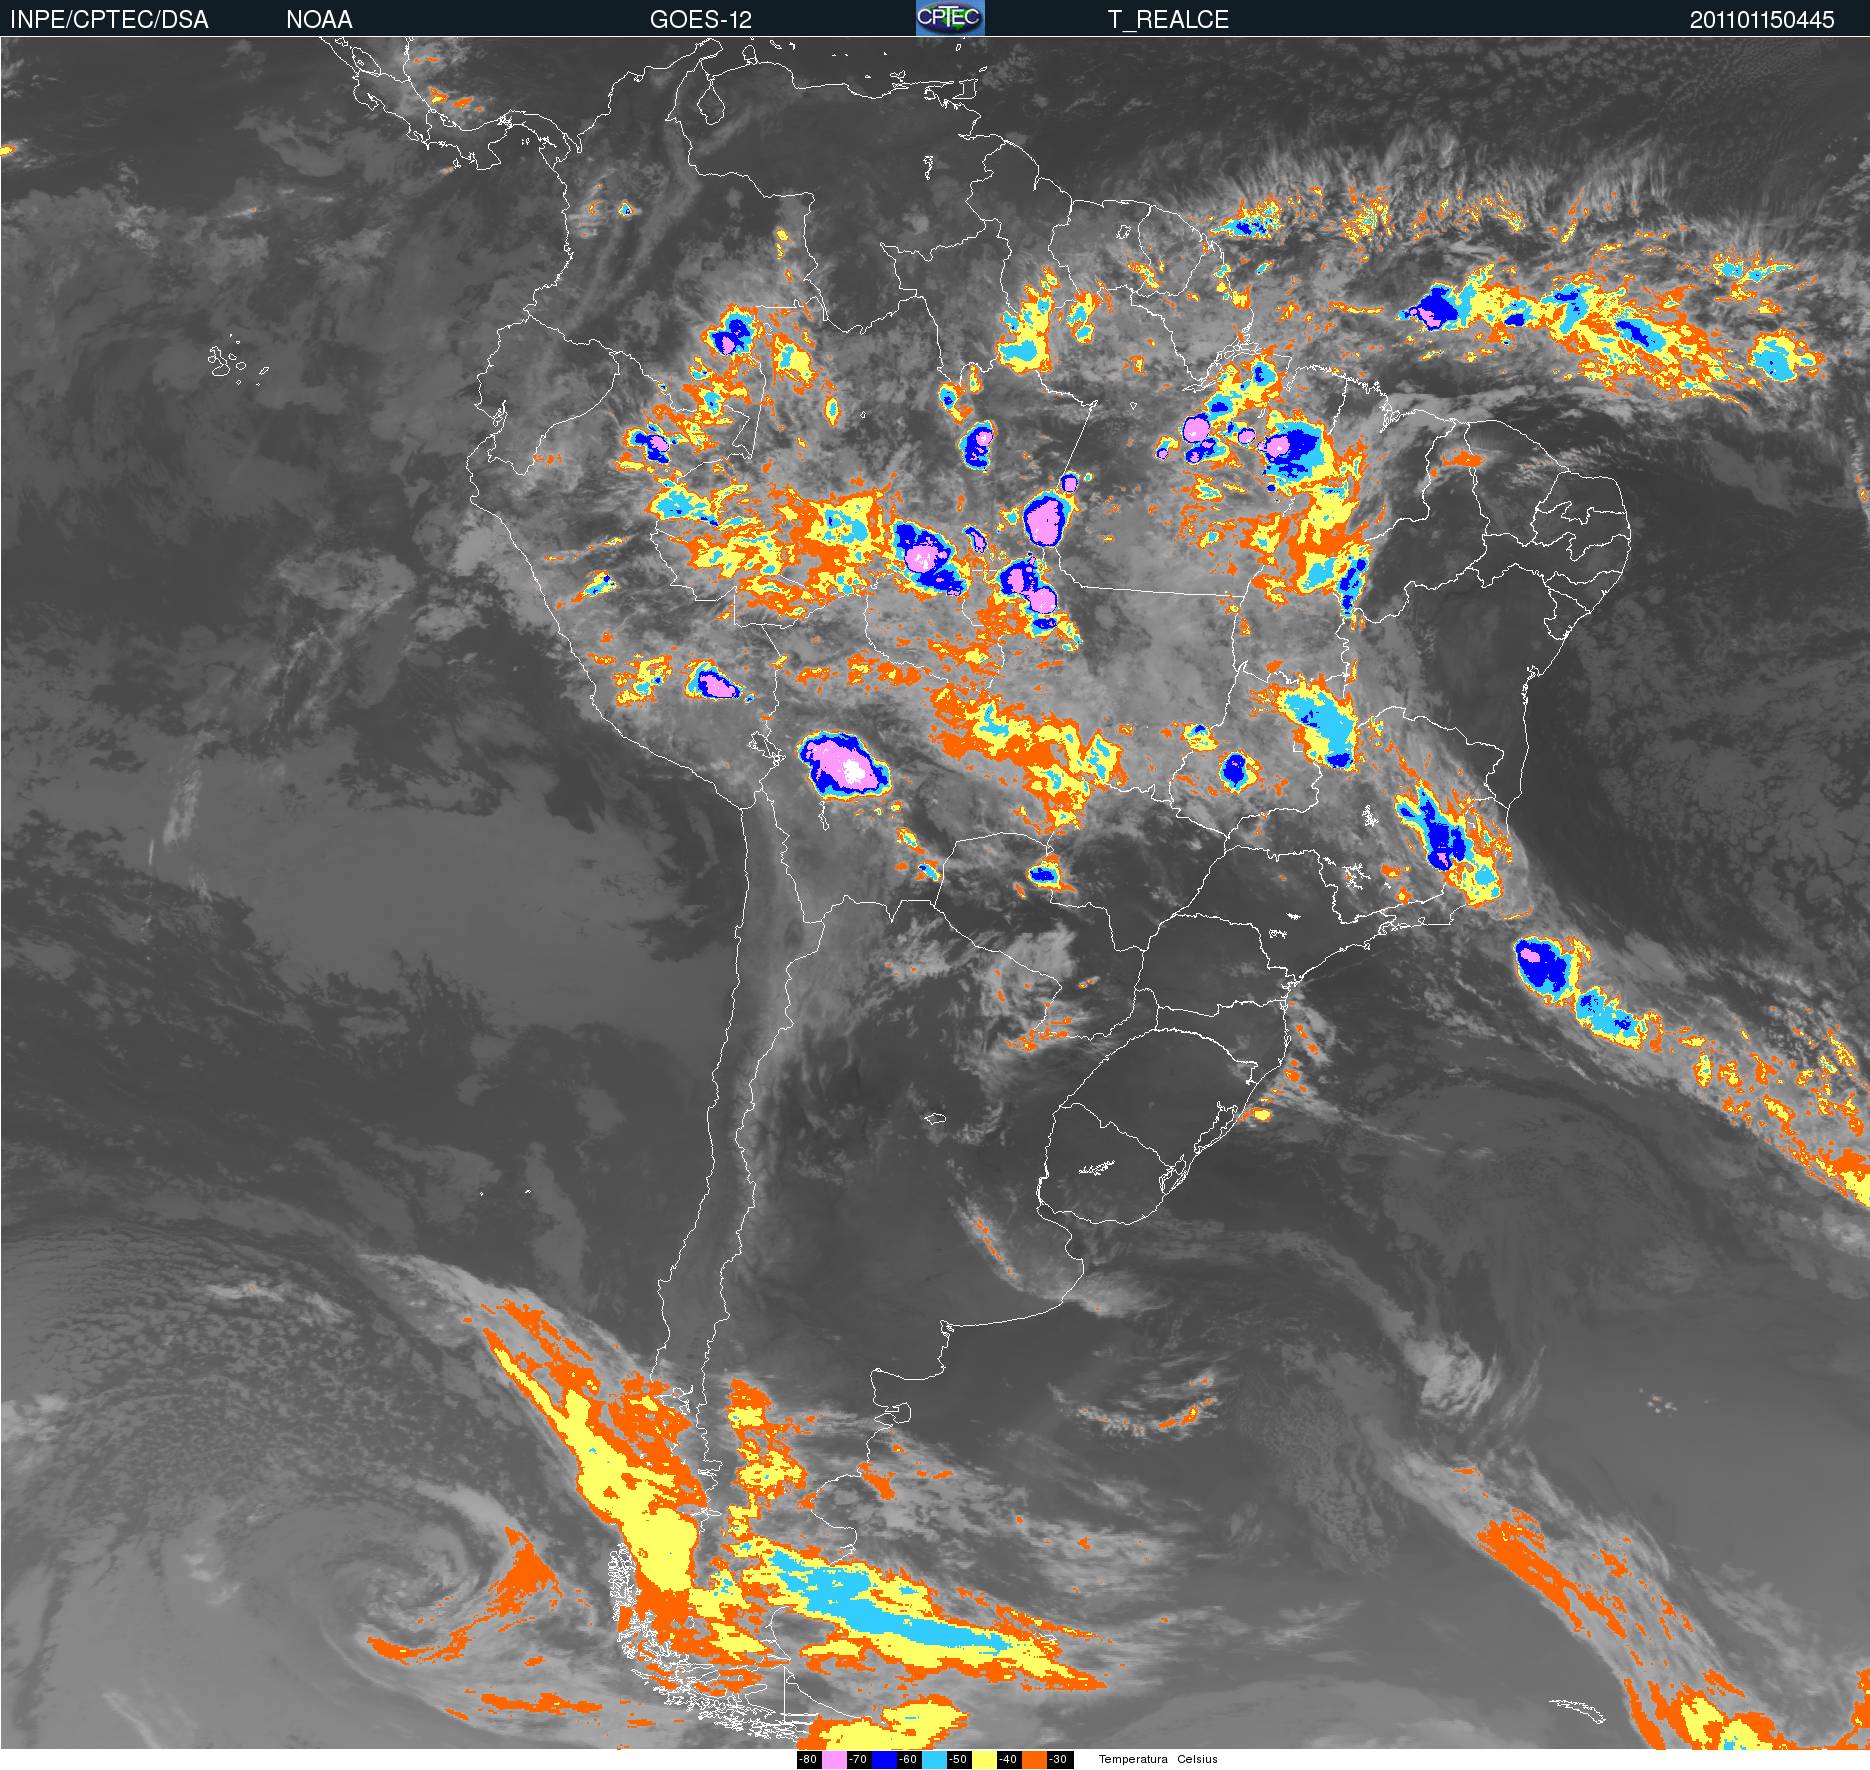Click the -50 legend value
1870x1770 pixels.
pos(958,1759)
